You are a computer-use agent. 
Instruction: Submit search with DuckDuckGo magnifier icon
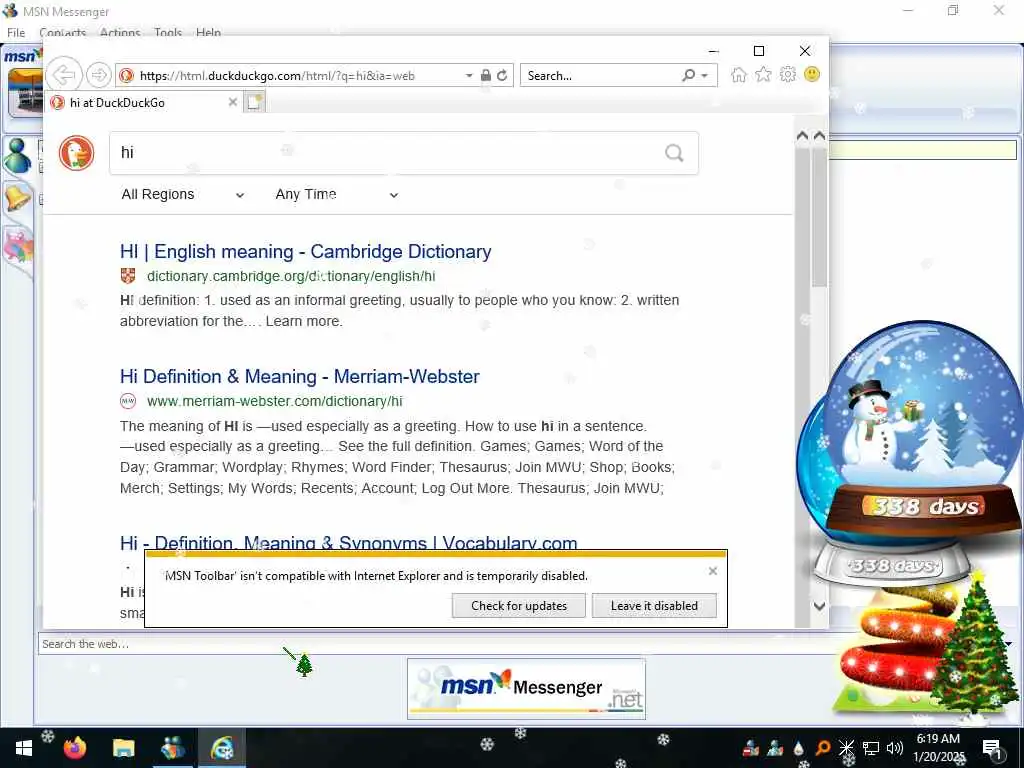pos(674,153)
